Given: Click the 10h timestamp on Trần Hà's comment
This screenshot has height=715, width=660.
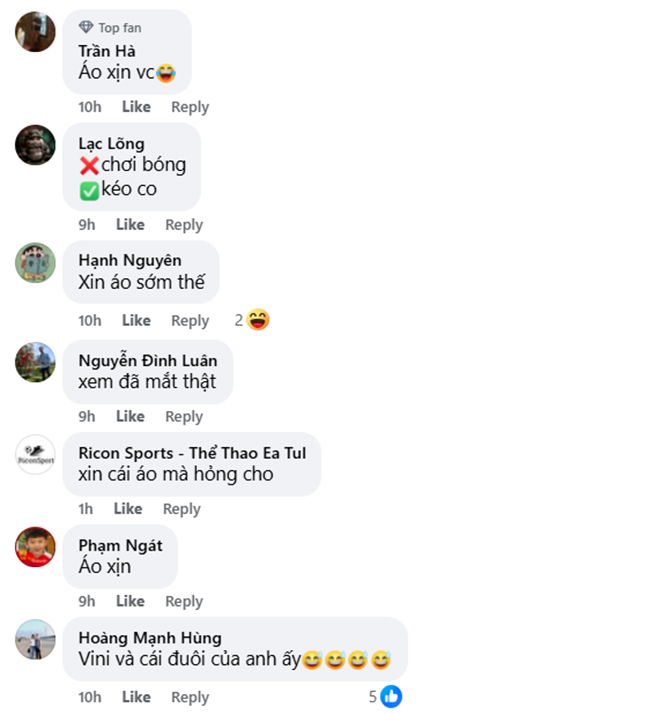Looking at the screenshot, I should (x=90, y=107).
